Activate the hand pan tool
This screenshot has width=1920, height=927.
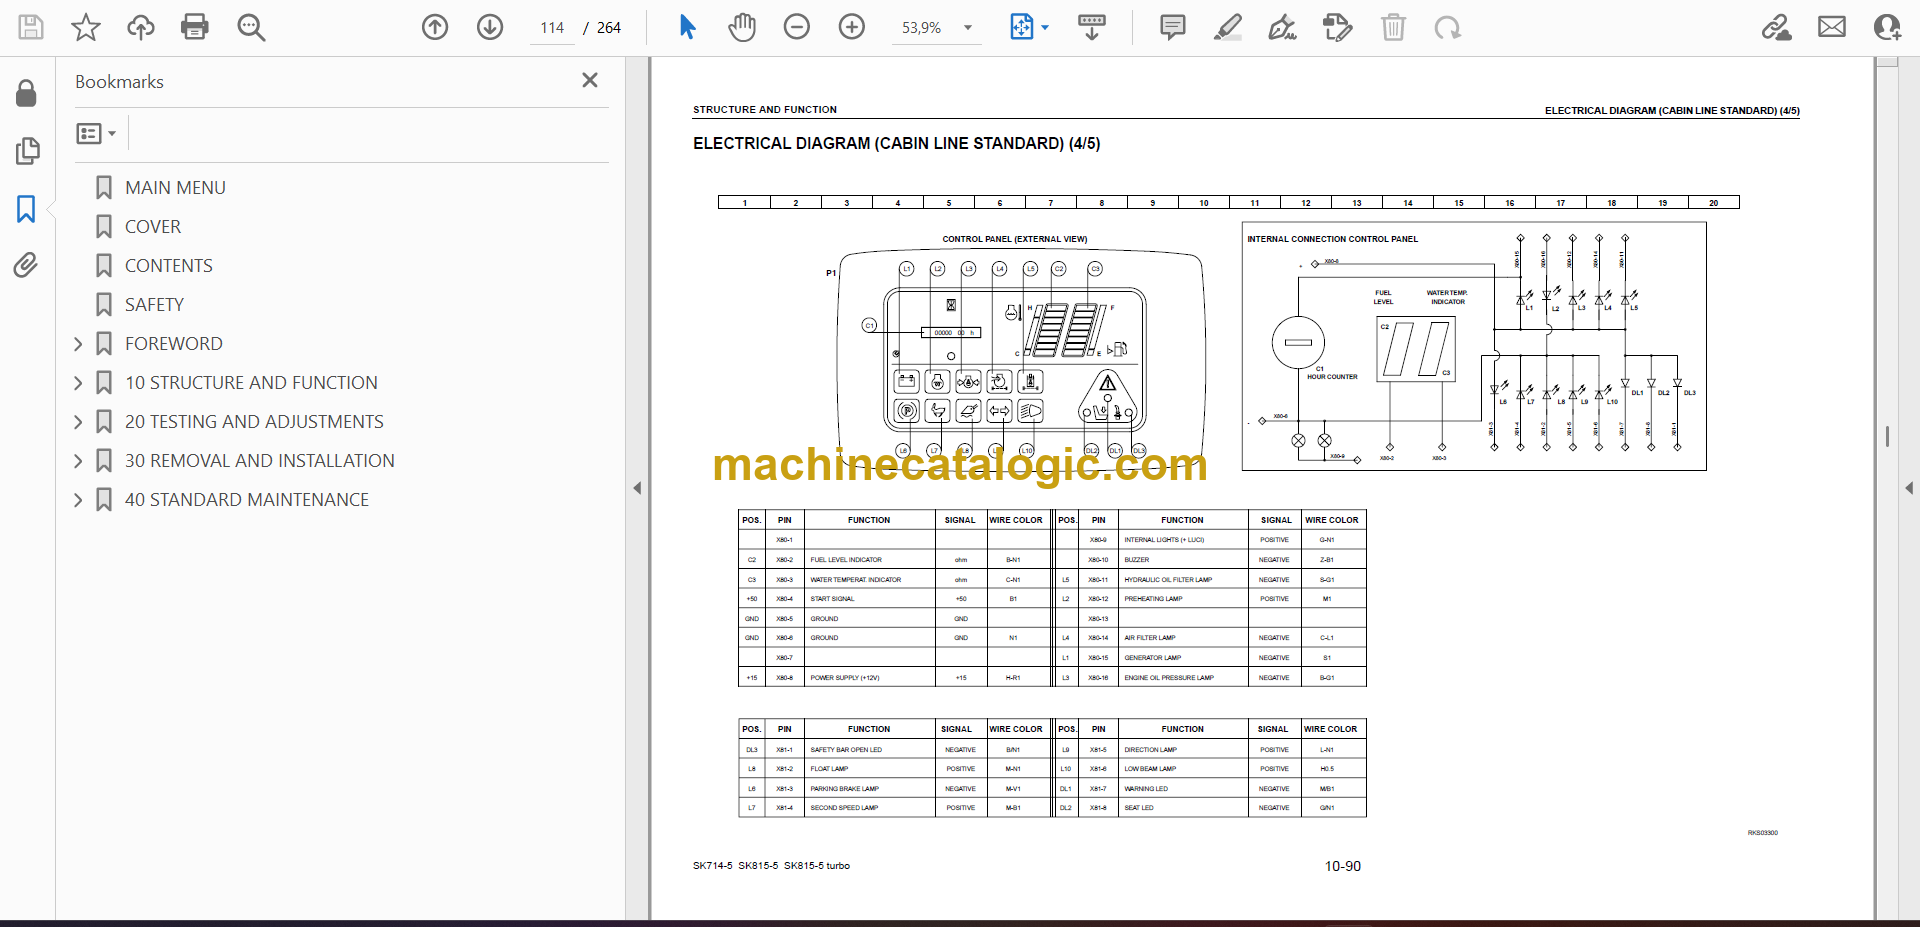(x=742, y=27)
